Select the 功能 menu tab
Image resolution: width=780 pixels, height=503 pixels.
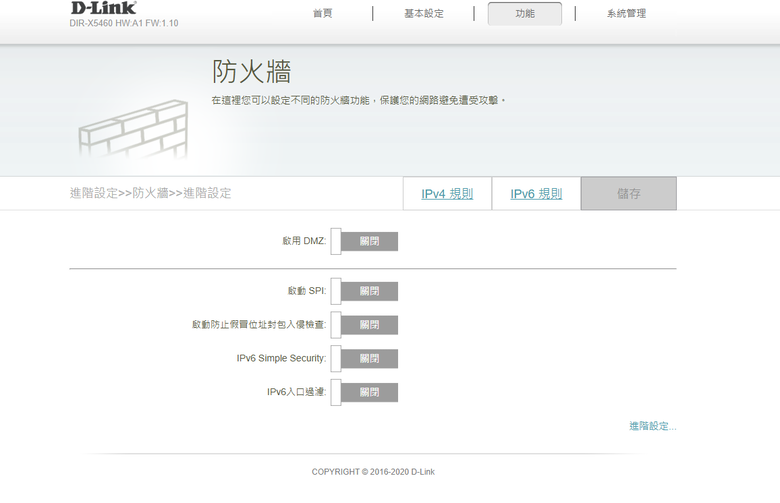click(x=525, y=13)
